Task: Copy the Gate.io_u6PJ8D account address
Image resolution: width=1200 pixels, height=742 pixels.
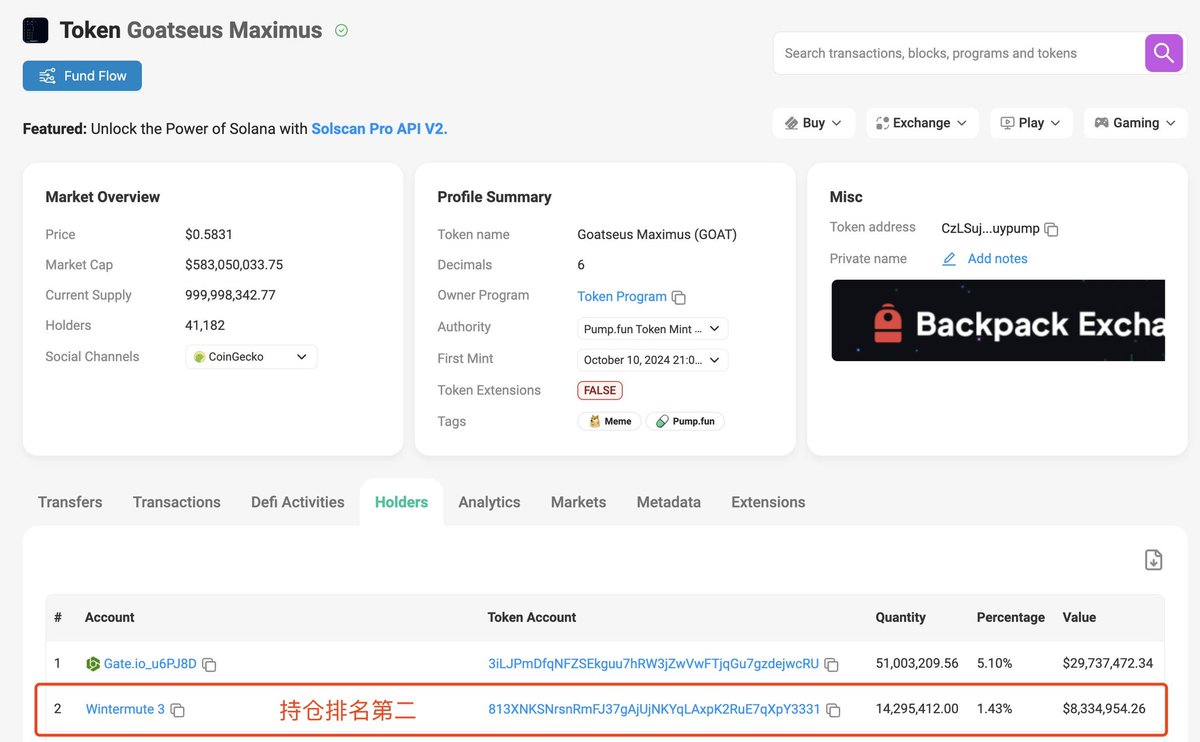Action: click(x=209, y=664)
